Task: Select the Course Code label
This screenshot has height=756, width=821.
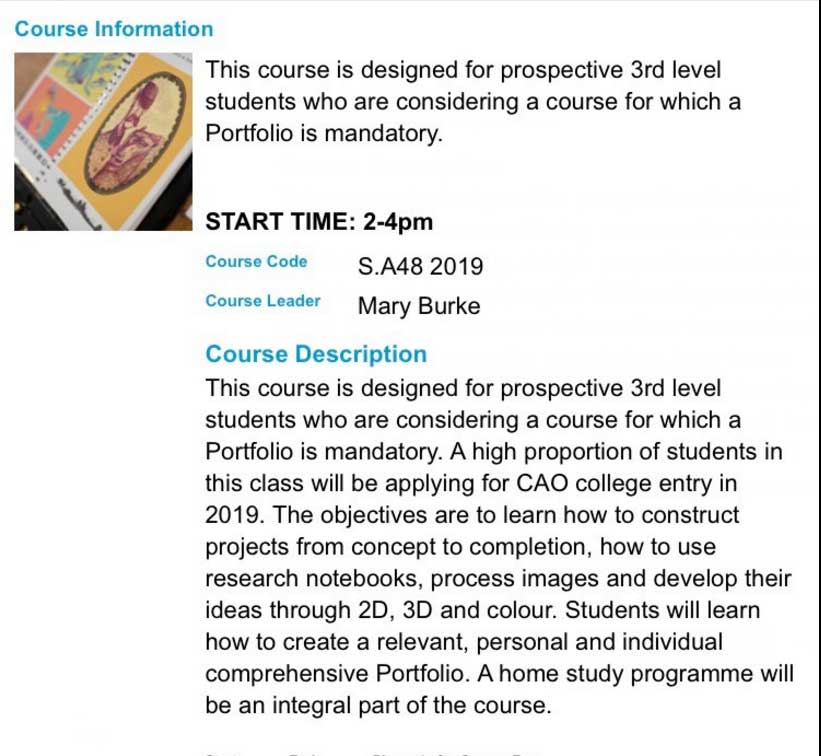Action: point(256,261)
